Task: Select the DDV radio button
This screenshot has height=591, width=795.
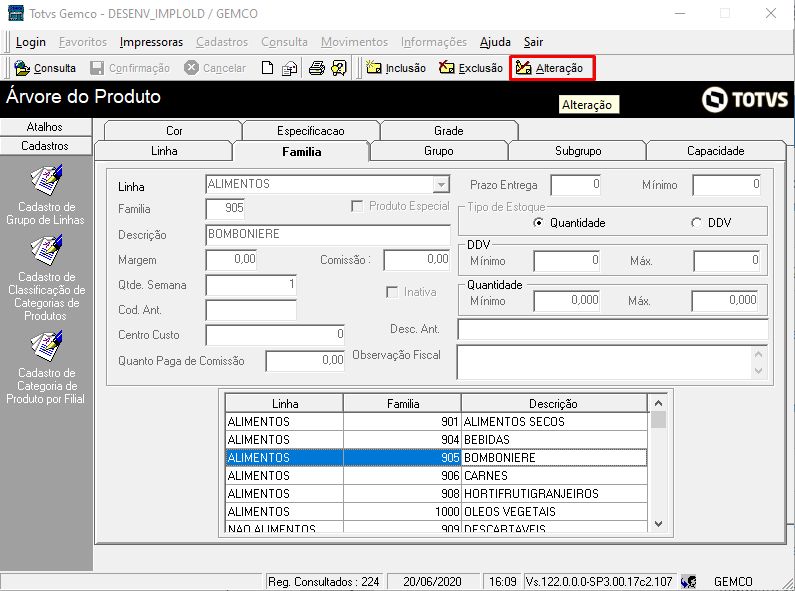Action: [697, 223]
